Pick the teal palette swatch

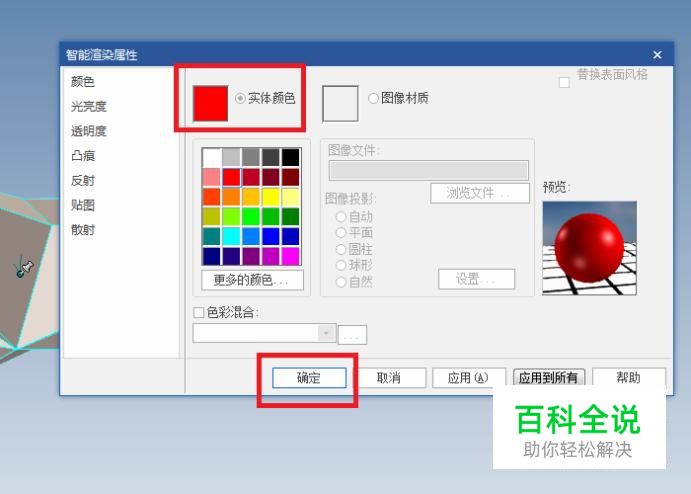pos(212,237)
